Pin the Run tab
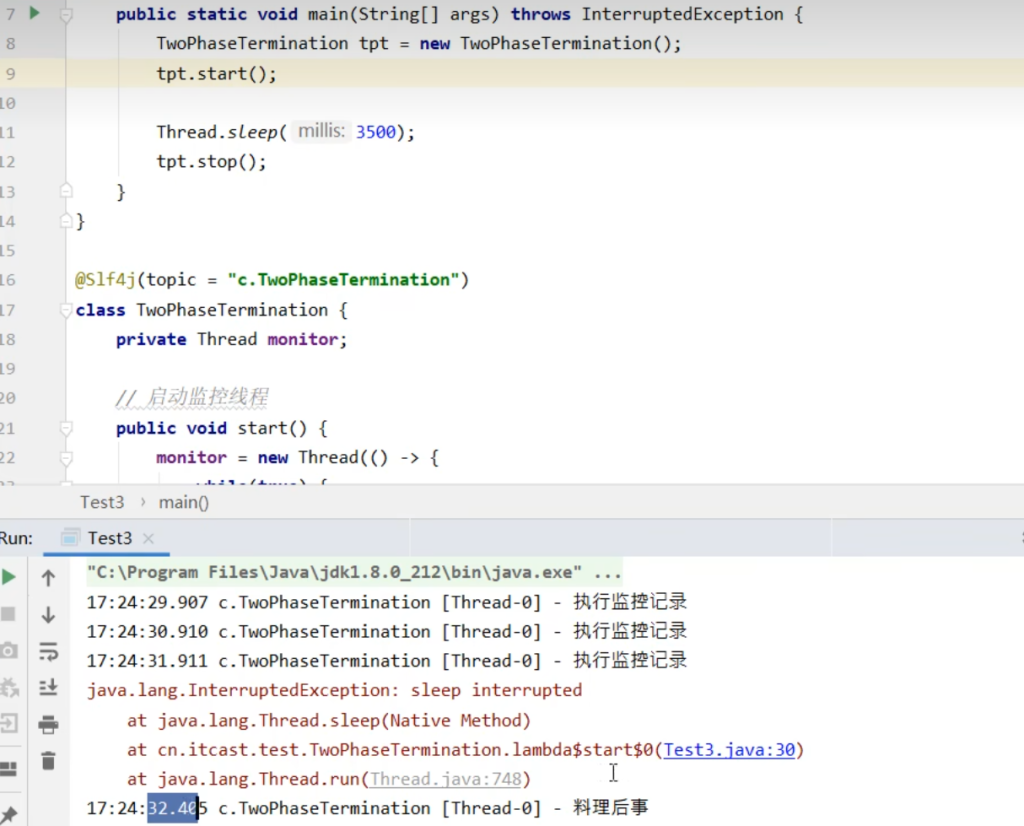This screenshot has height=826, width=1024. [x=9, y=811]
